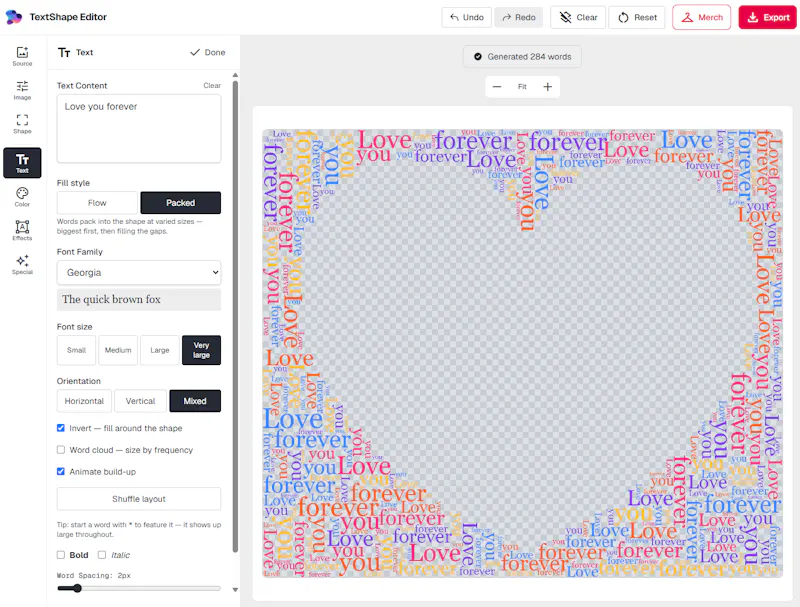Click the text panel scrollbar up arrow

pos(235,75)
